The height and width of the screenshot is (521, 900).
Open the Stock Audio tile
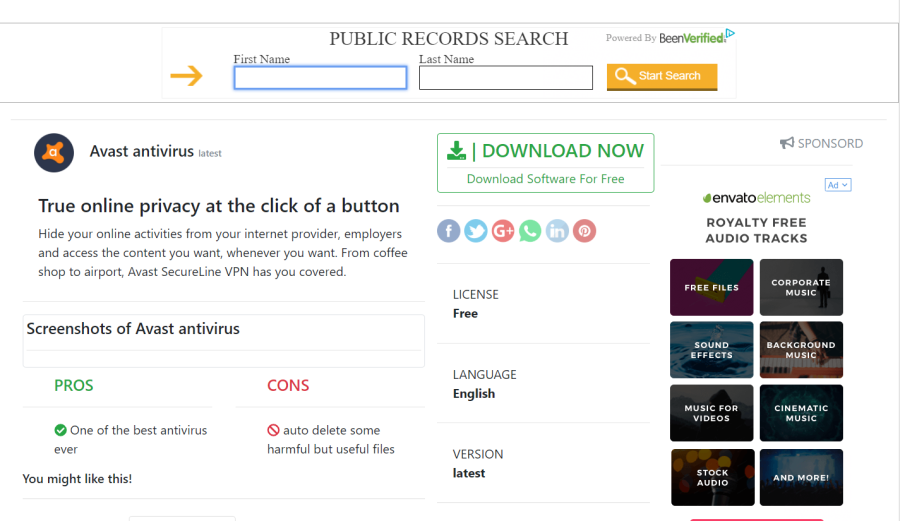712,477
